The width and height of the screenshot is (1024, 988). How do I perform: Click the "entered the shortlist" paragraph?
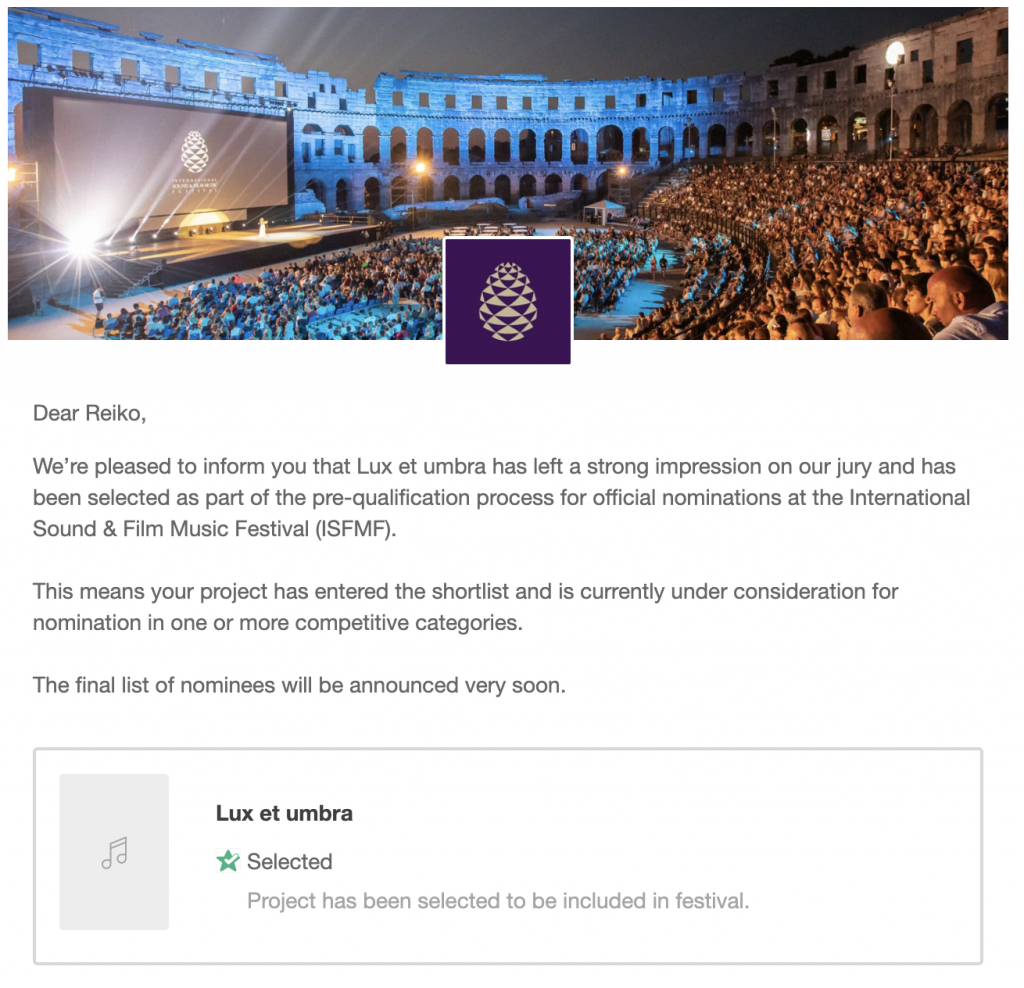click(x=465, y=591)
